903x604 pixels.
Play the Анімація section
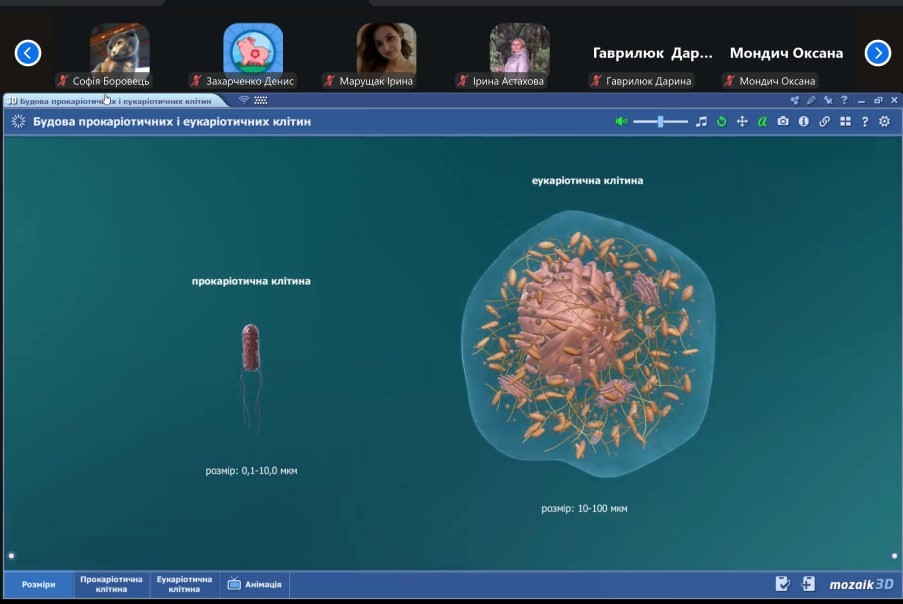(x=254, y=584)
